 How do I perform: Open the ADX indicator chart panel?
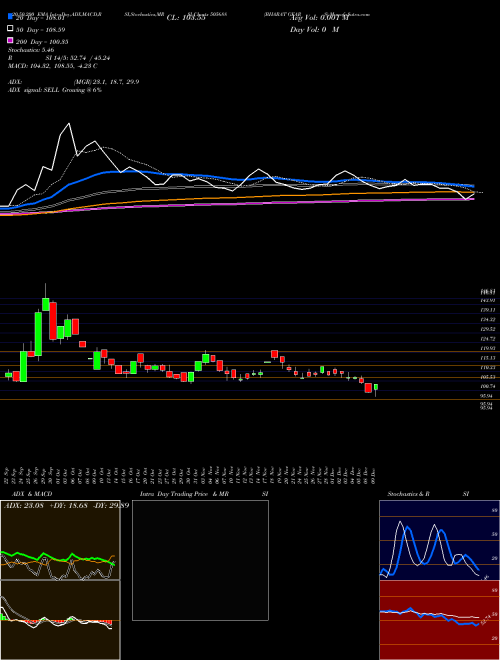(60, 540)
